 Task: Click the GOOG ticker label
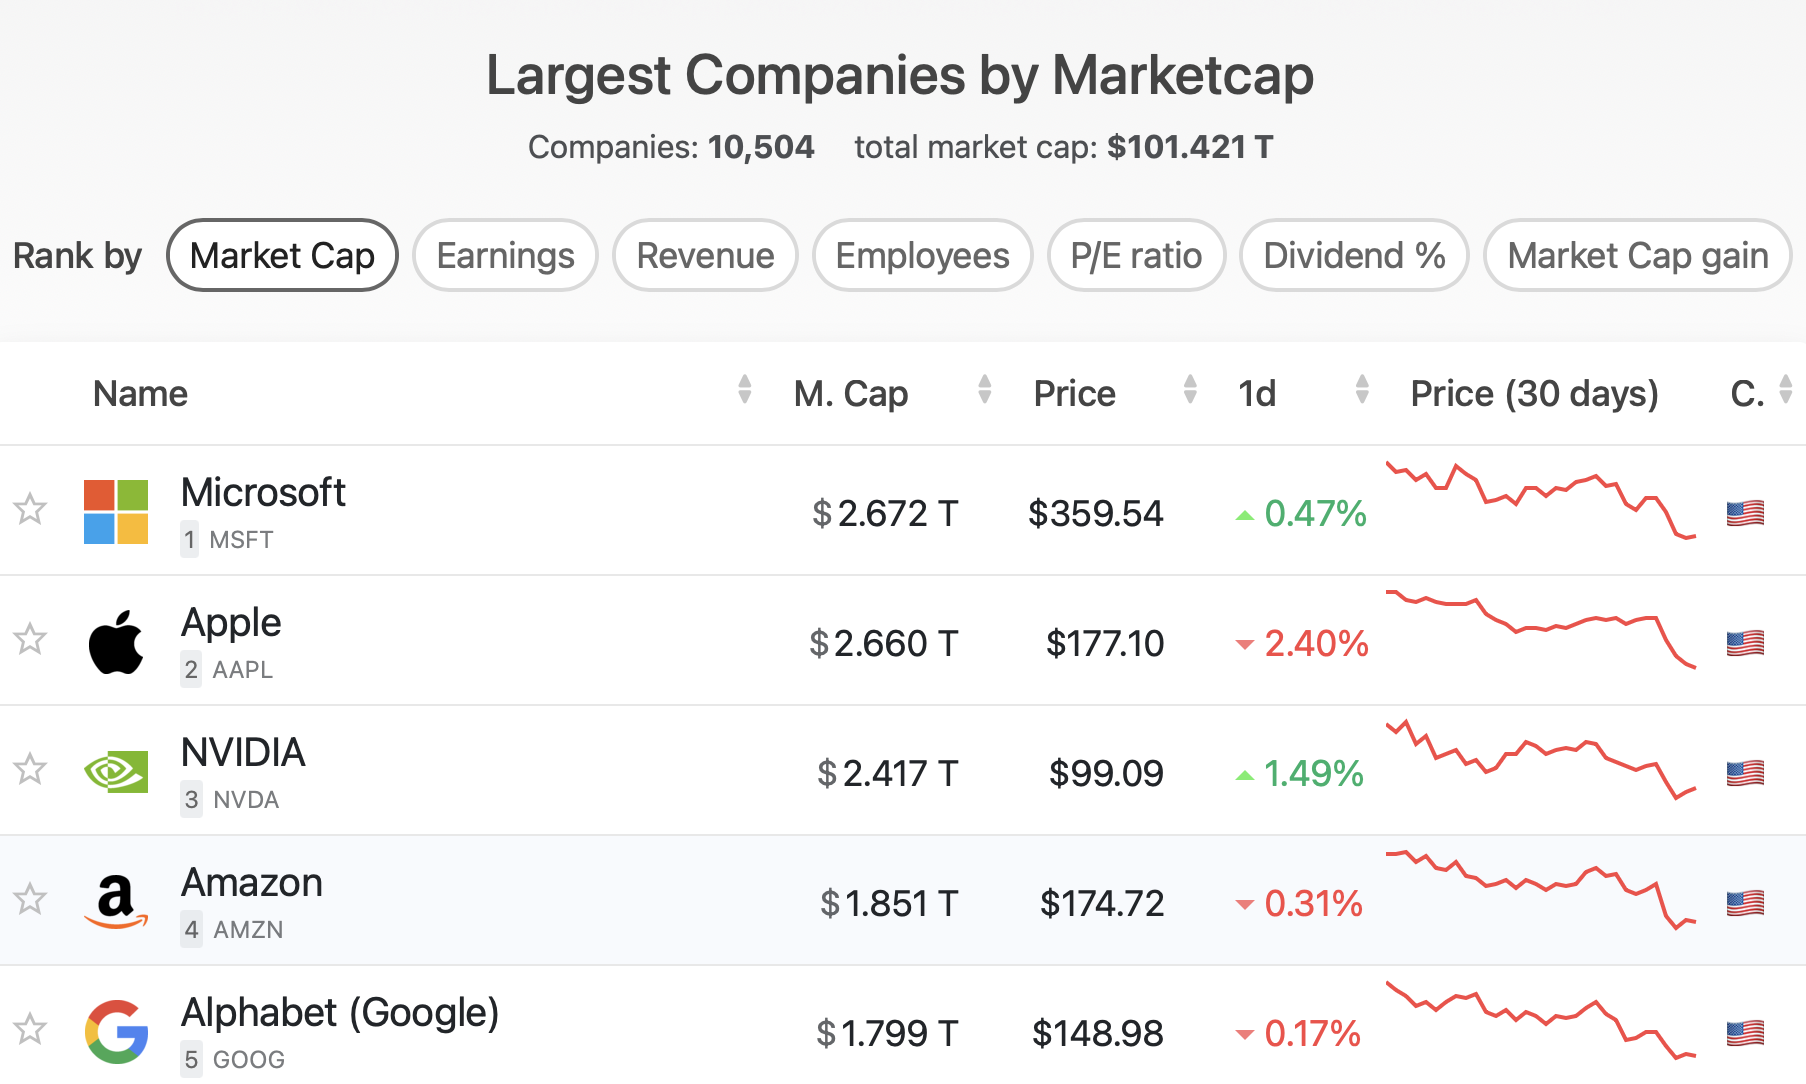[x=249, y=1060]
